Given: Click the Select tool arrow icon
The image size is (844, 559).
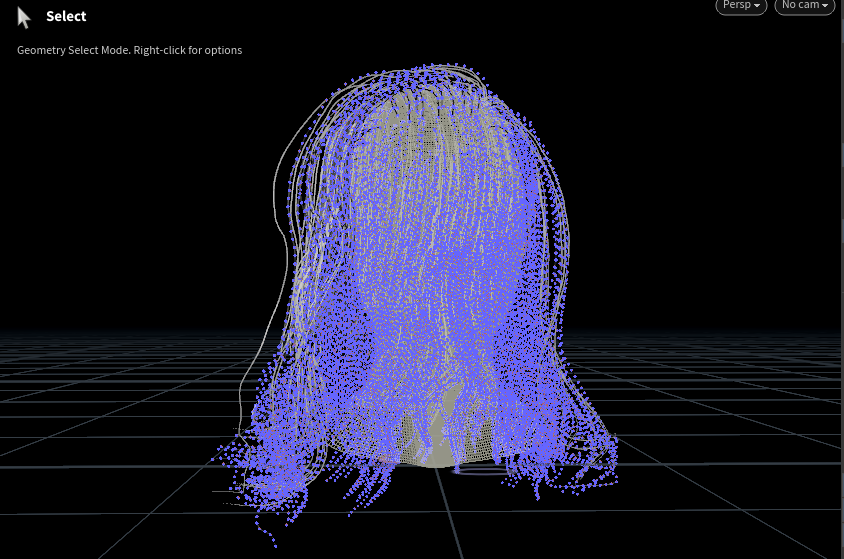Looking at the screenshot, I should pyautogui.click(x=24, y=17).
